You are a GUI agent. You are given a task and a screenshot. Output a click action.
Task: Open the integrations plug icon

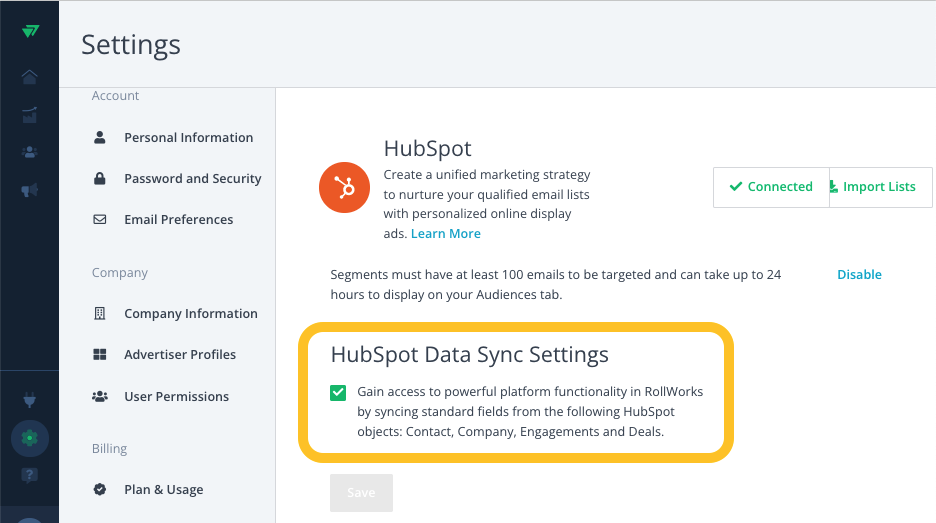[x=29, y=399]
